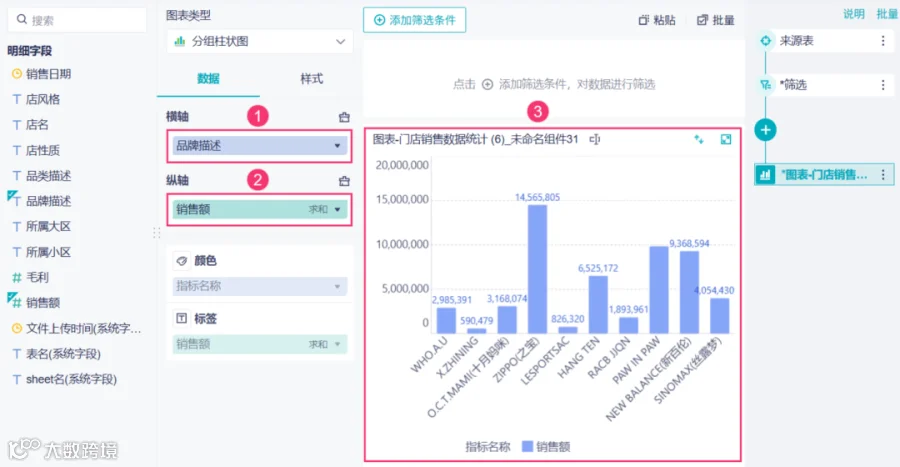Click the PAW IN PAW bar

(x=659, y=290)
